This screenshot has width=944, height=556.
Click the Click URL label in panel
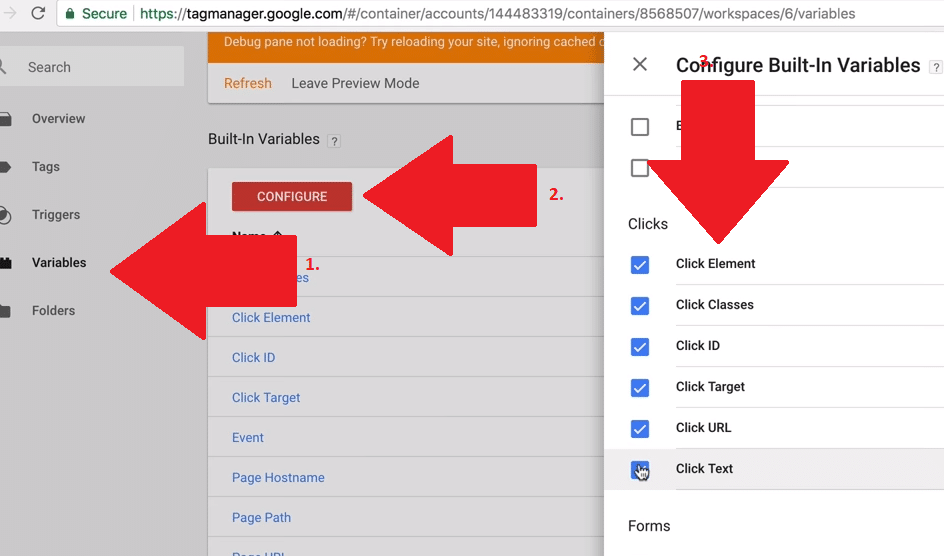coord(703,427)
